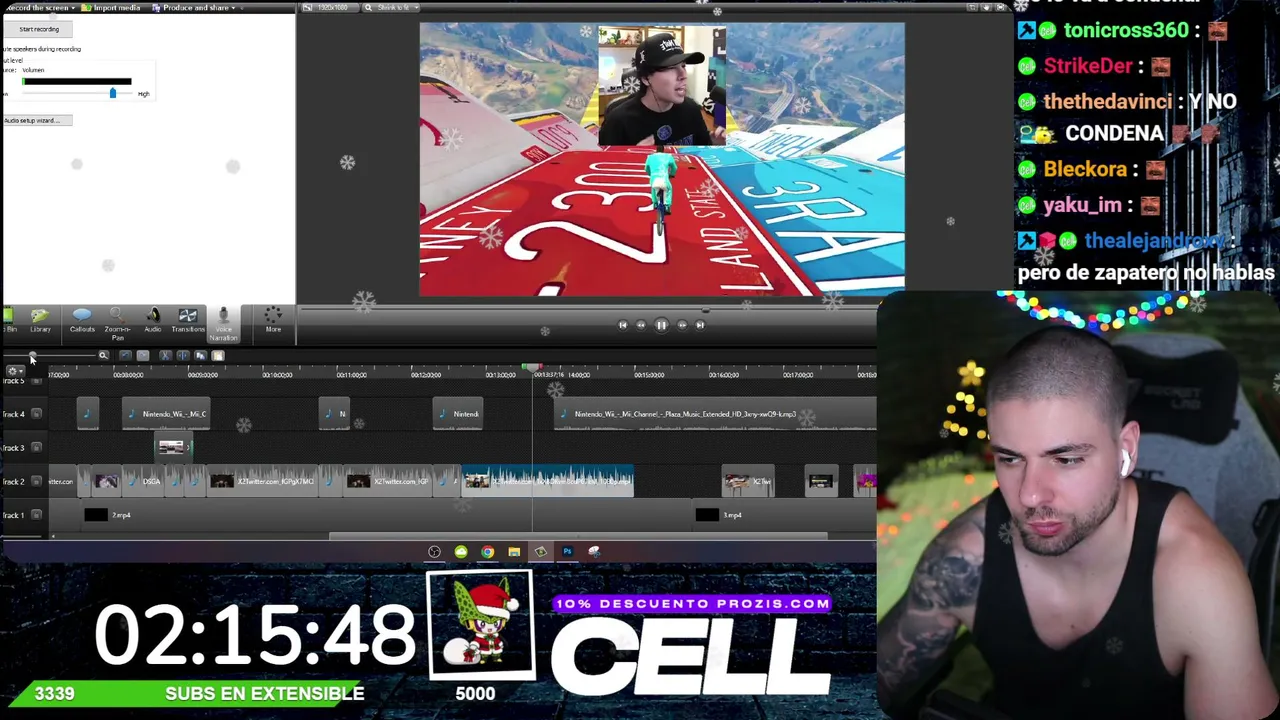Jump to the previous clip in preview
Viewport: 1280px width, 720px height.
[x=622, y=325]
